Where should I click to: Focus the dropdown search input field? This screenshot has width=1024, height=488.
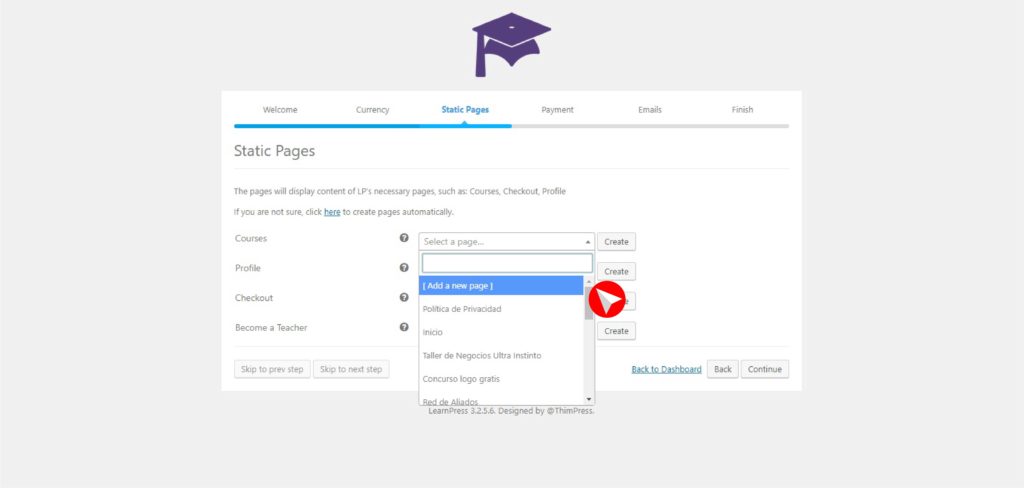[506, 263]
